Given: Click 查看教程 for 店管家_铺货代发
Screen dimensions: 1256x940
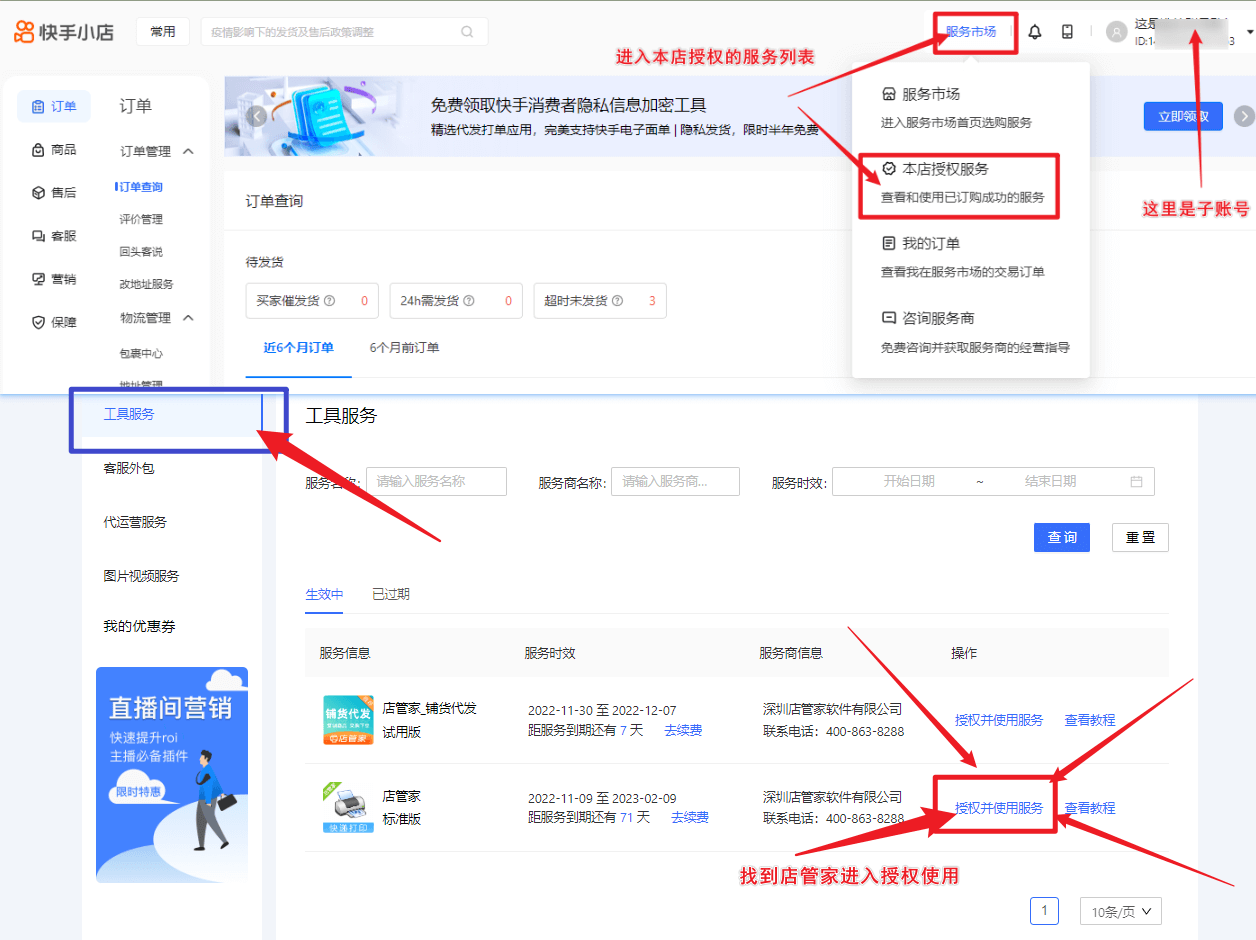Looking at the screenshot, I should (x=1090, y=720).
